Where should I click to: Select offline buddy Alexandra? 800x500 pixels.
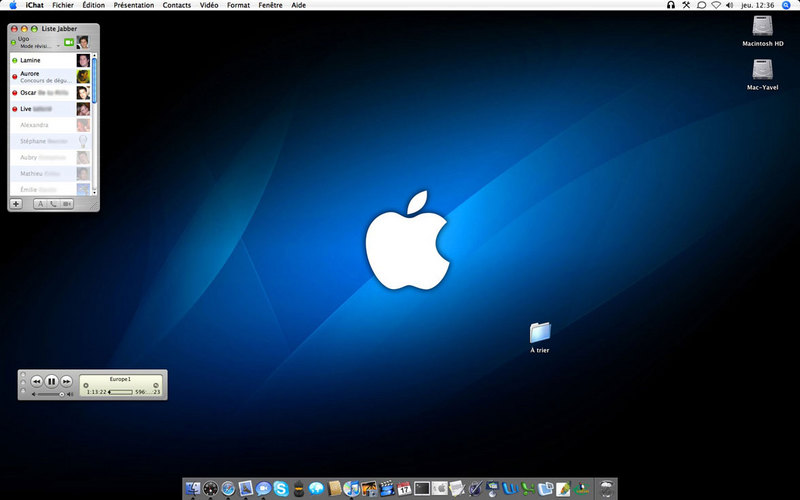pos(50,125)
